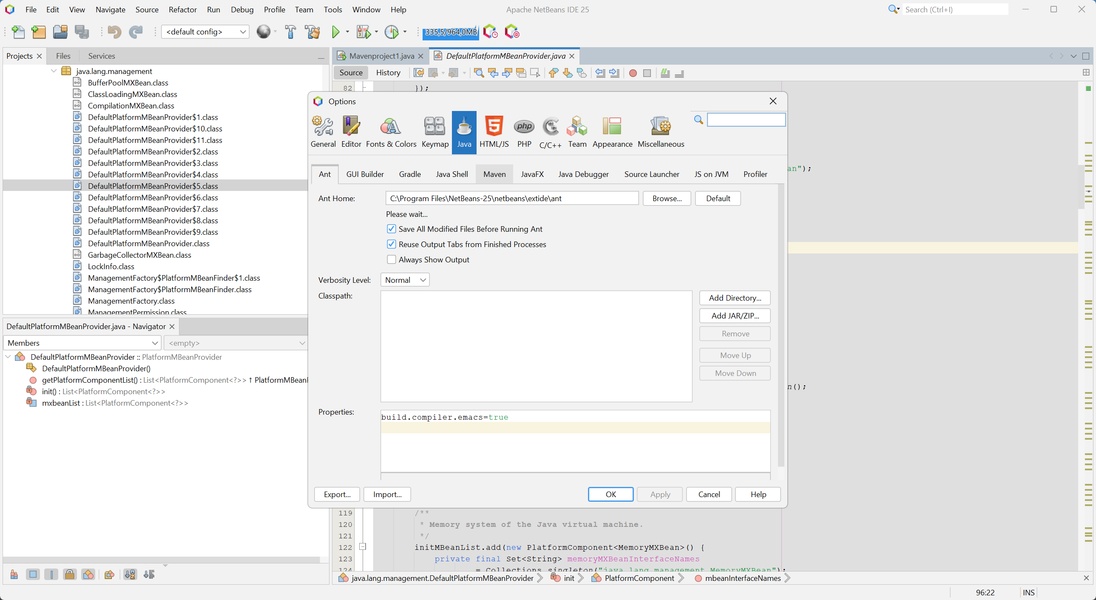The height and width of the screenshot is (600, 1096).
Task: Open the Verbosity Level dropdown
Action: click(406, 280)
